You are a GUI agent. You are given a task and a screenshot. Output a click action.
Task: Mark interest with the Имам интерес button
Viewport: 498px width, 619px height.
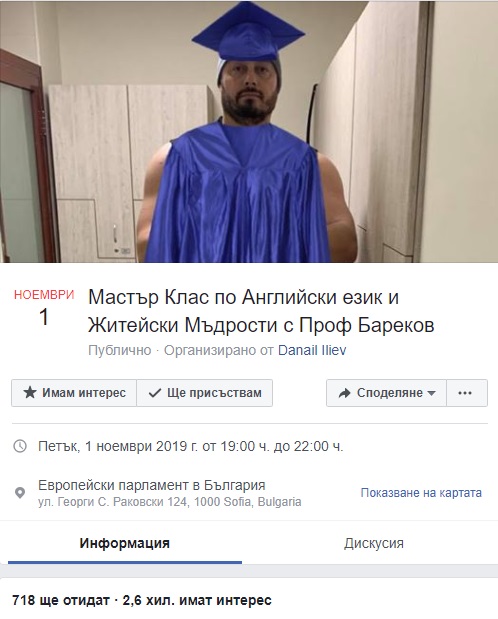coord(74,393)
